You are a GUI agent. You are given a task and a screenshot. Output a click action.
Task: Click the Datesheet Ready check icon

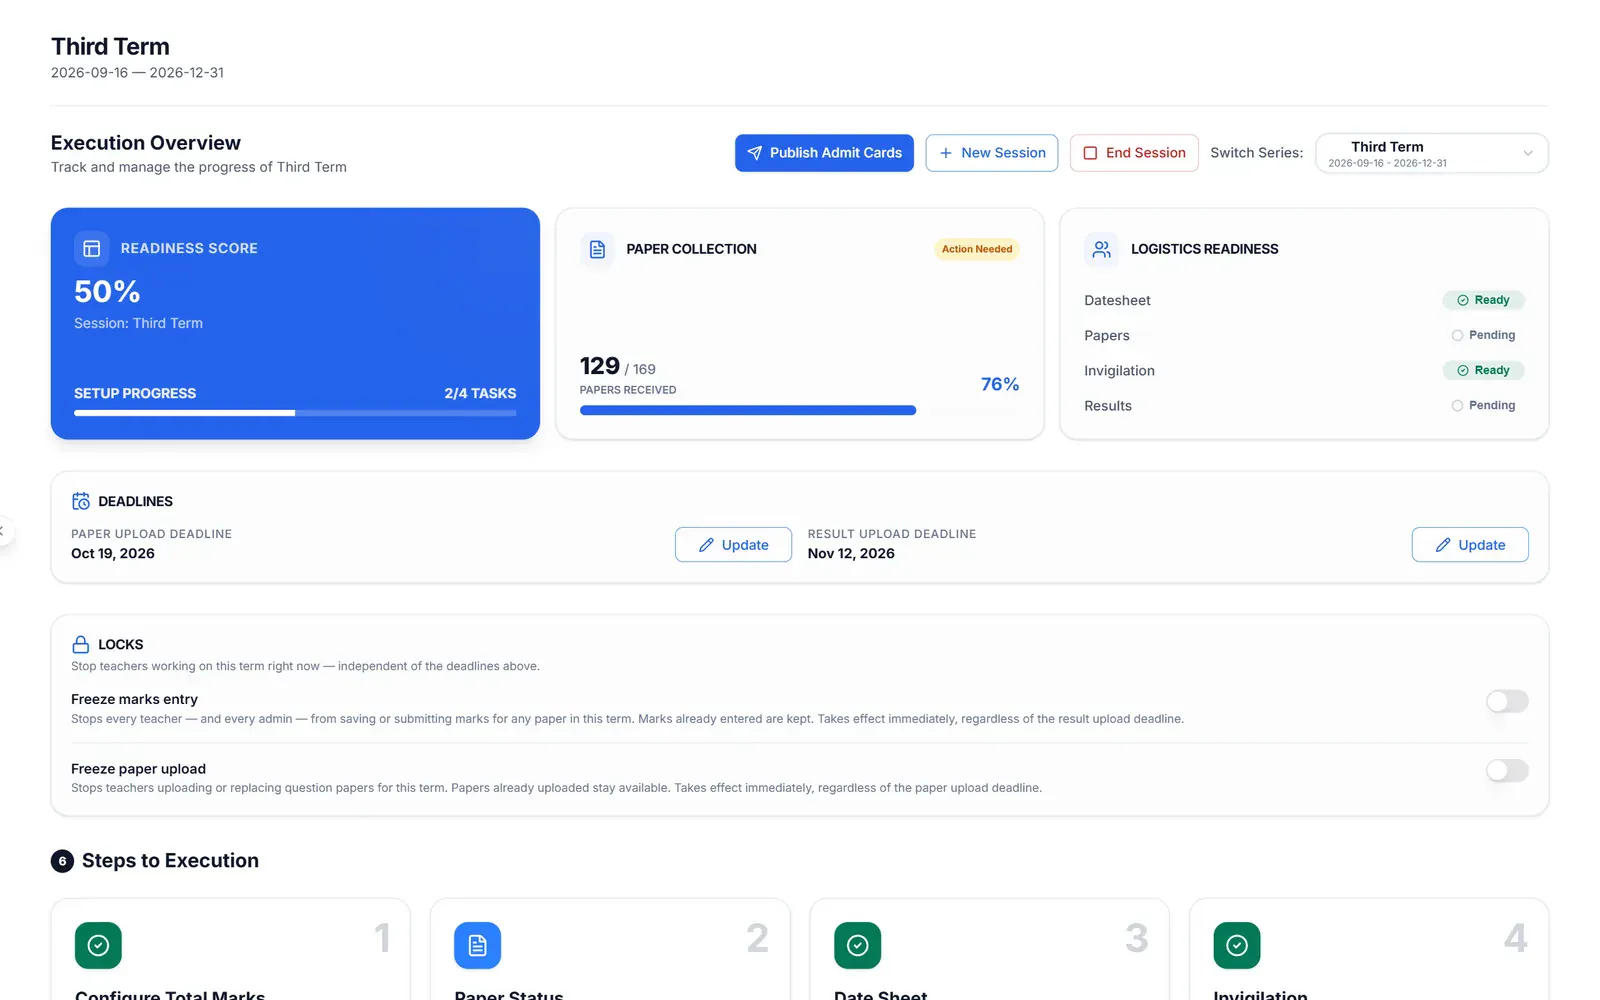1463,300
